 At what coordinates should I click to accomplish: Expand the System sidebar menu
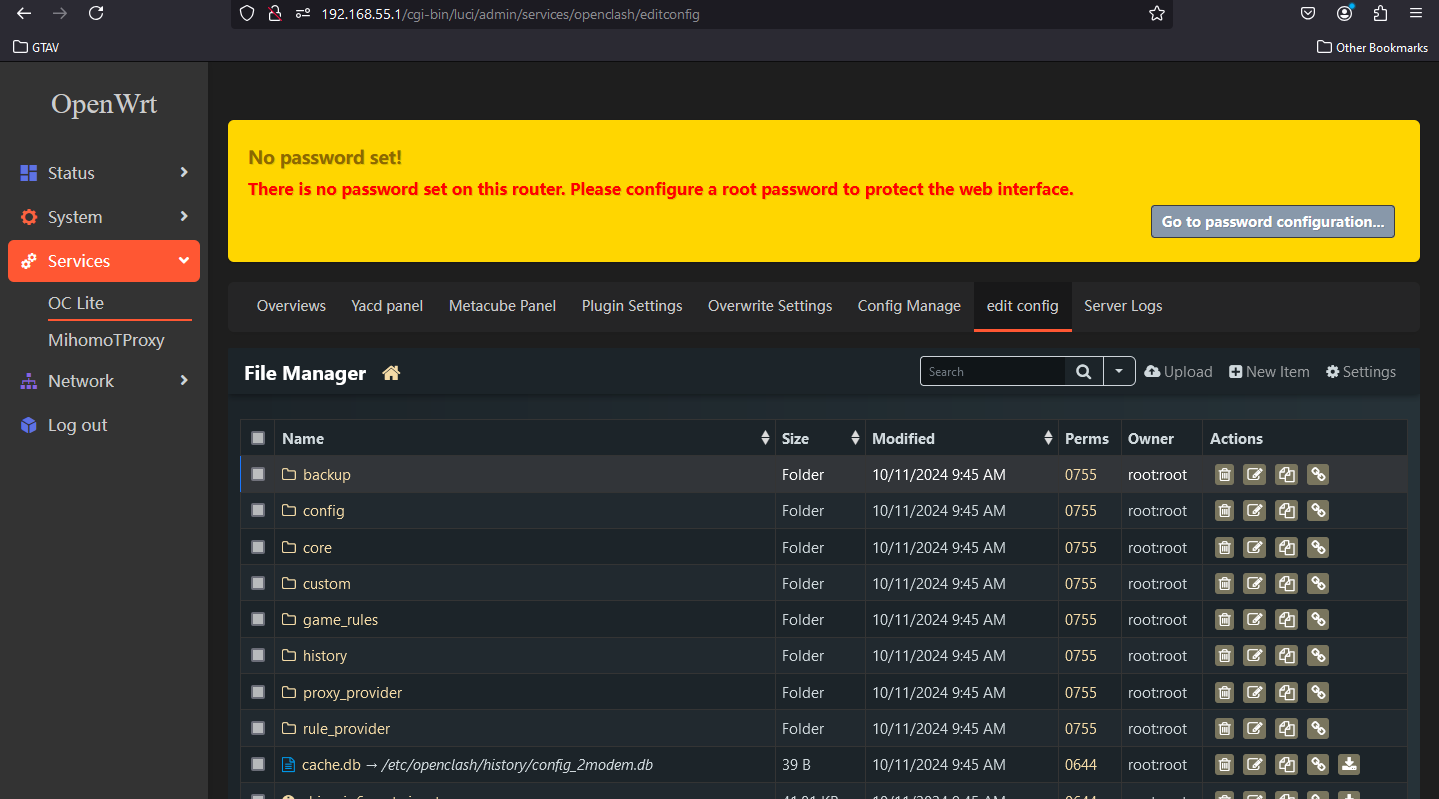click(104, 217)
